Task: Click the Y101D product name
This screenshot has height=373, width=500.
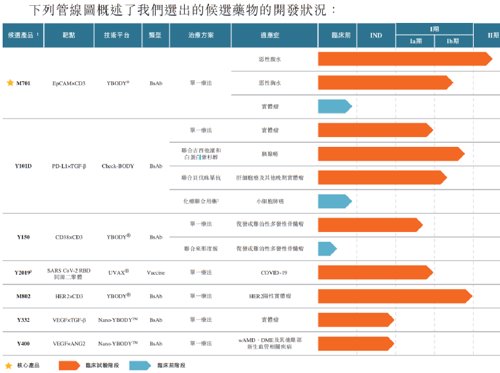Action: click(23, 166)
